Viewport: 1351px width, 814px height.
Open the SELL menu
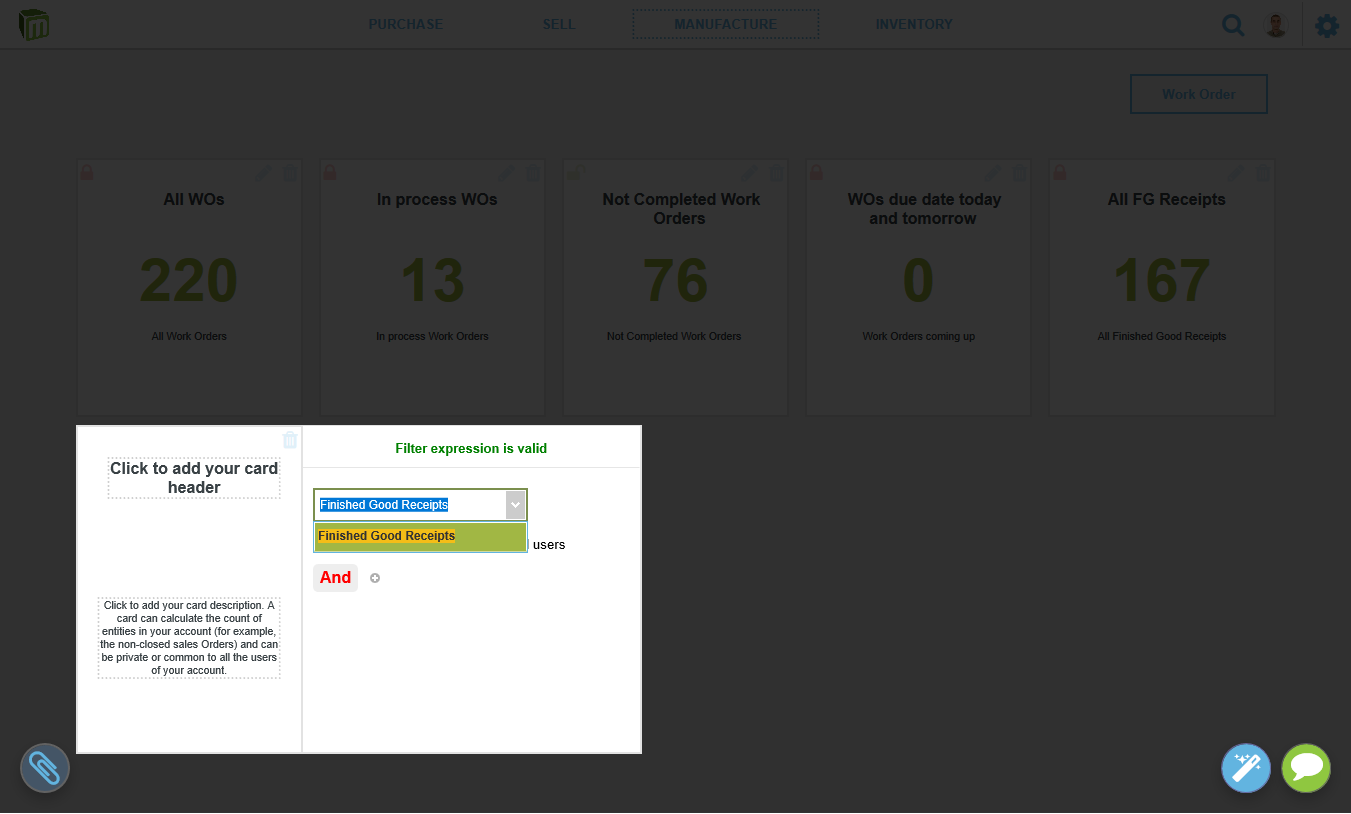[x=559, y=24]
